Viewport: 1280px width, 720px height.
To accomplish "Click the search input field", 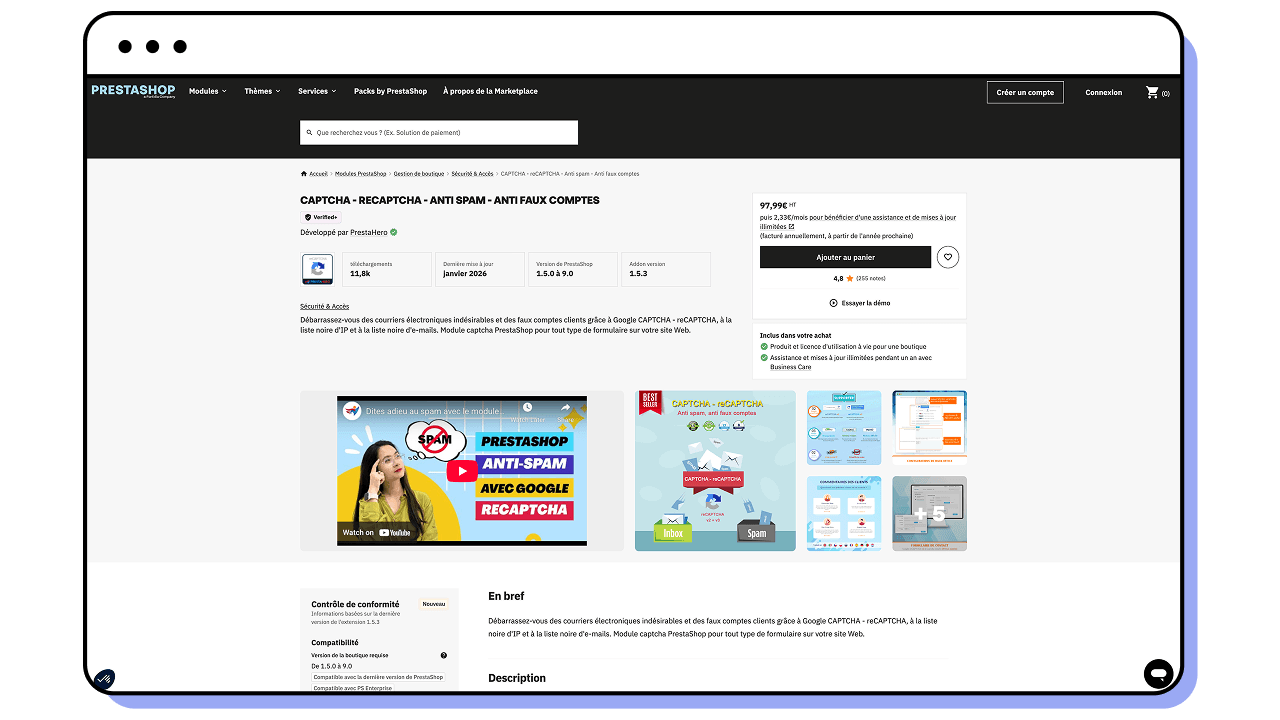I will click(439, 132).
